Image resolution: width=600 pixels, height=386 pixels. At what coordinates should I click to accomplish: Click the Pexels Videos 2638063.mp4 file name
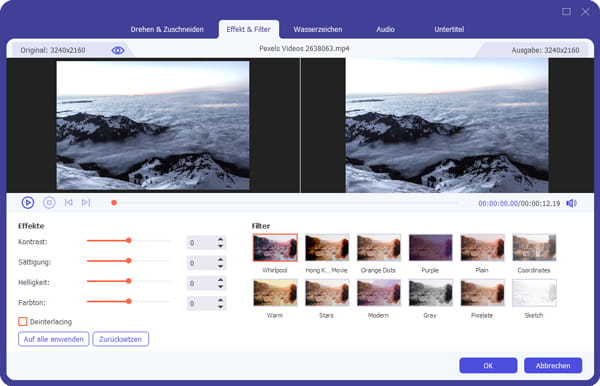304,49
